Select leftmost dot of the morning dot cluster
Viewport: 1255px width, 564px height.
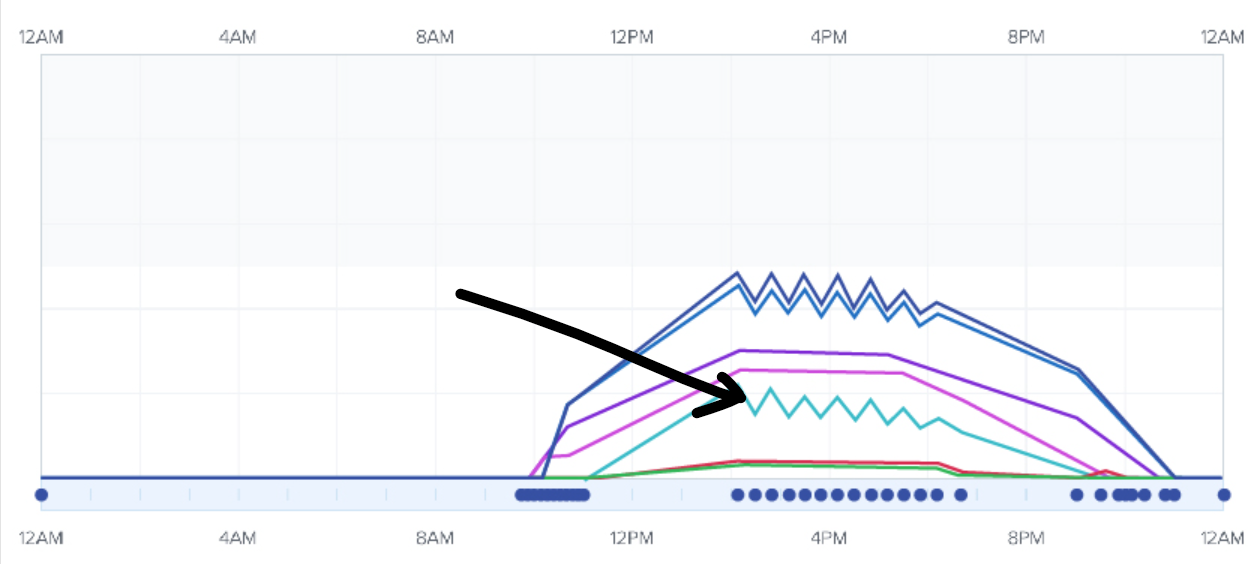point(521,494)
